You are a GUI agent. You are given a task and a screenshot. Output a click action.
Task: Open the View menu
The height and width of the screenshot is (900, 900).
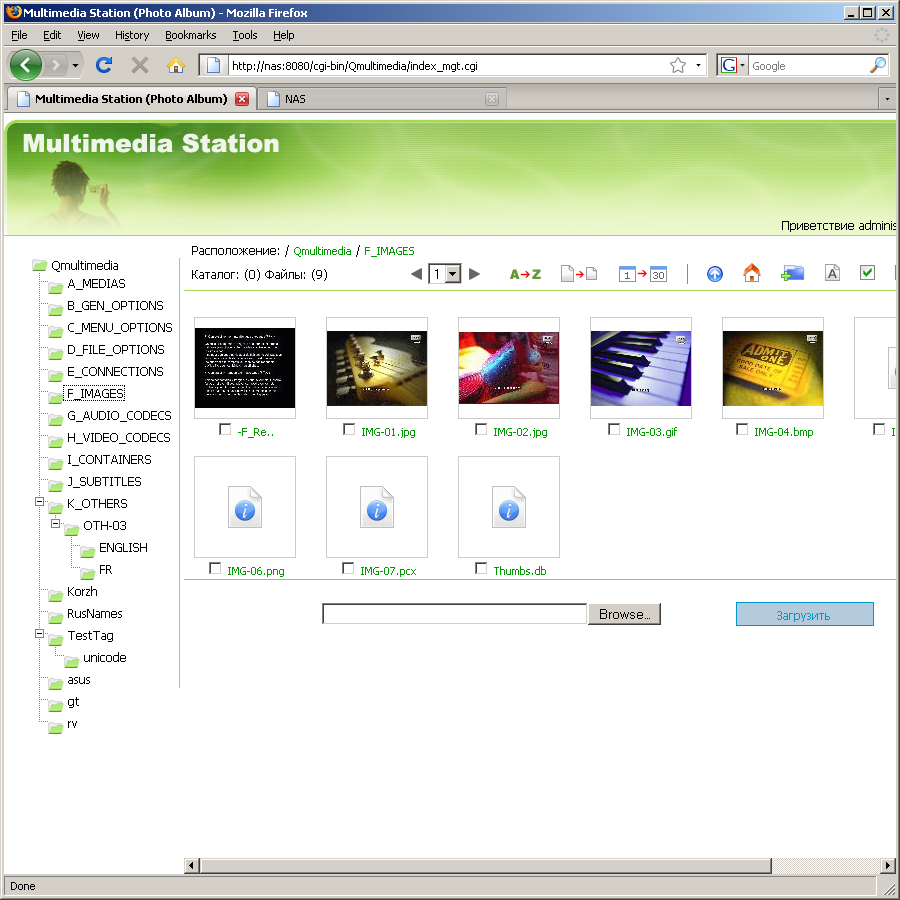[88, 35]
